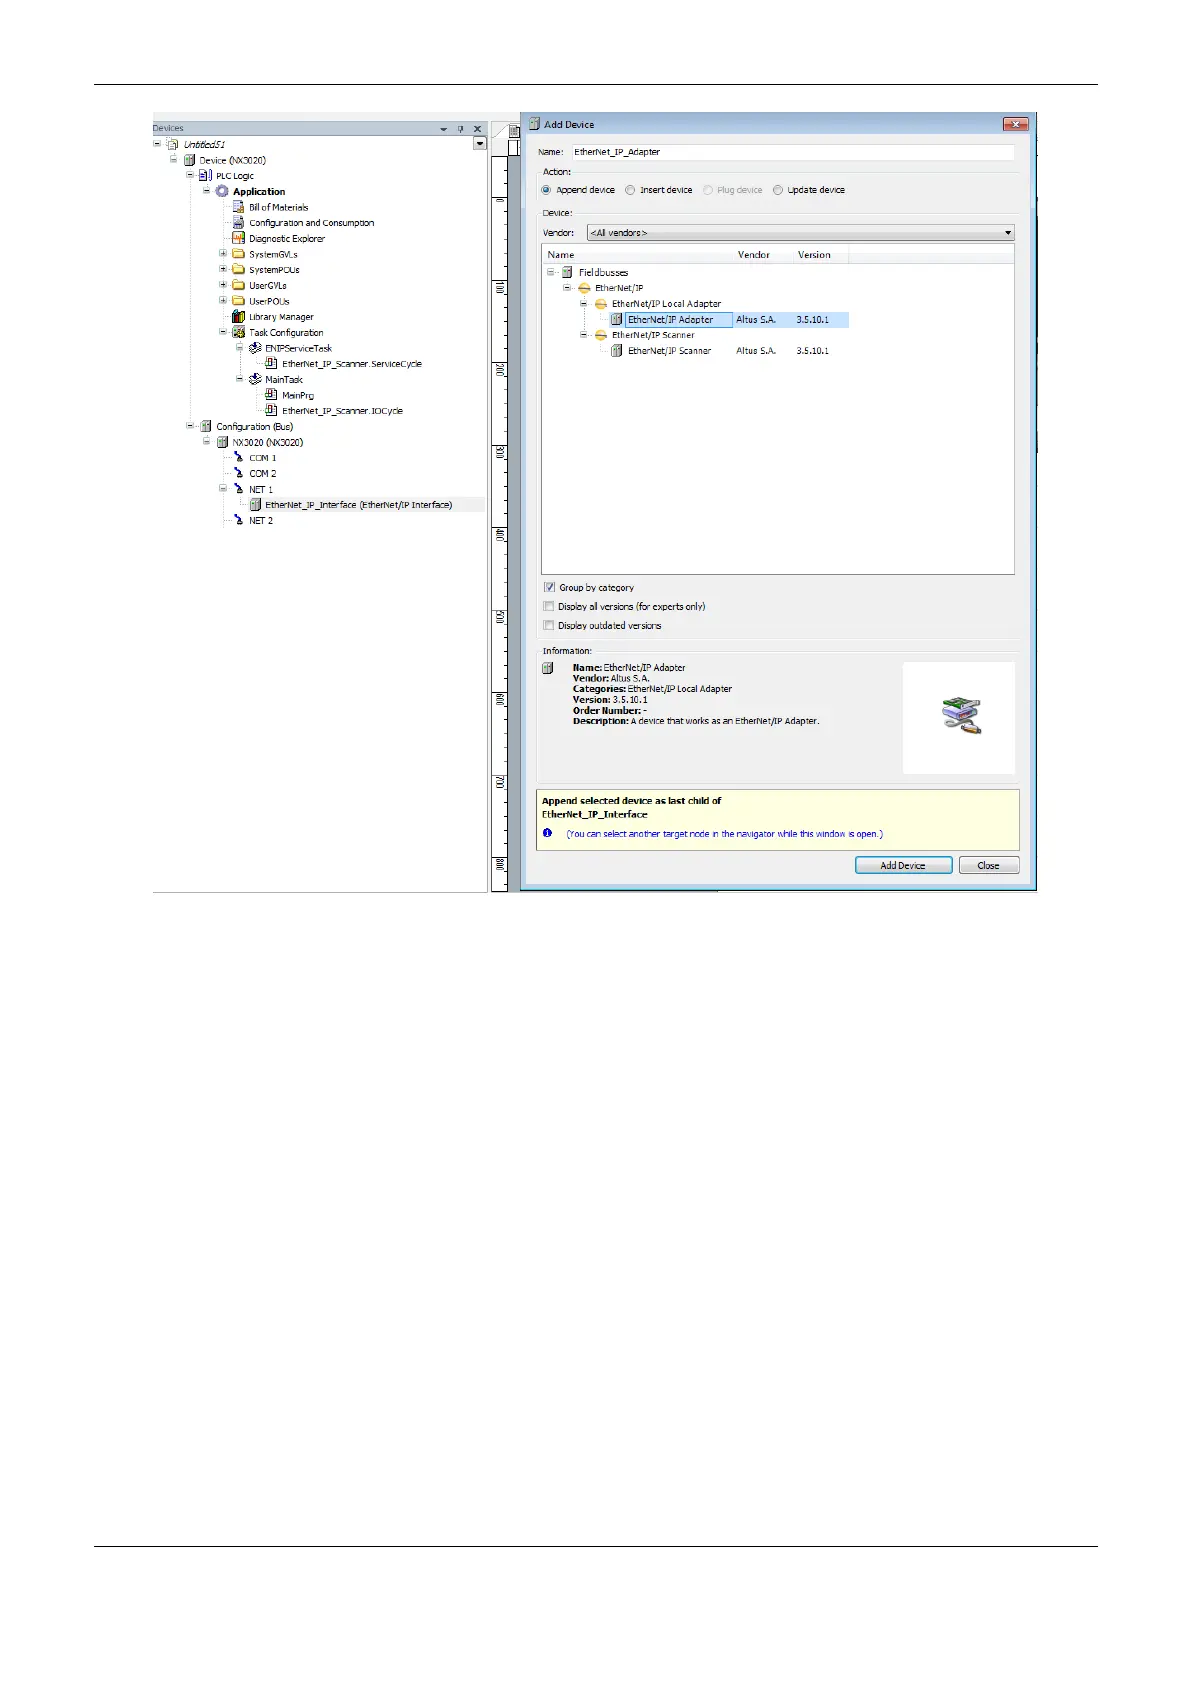The height and width of the screenshot is (1683, 1191).
Task: Select EtherNet_IP_Scanner.IOCycle tree item
Action: (x=342, y=411)
